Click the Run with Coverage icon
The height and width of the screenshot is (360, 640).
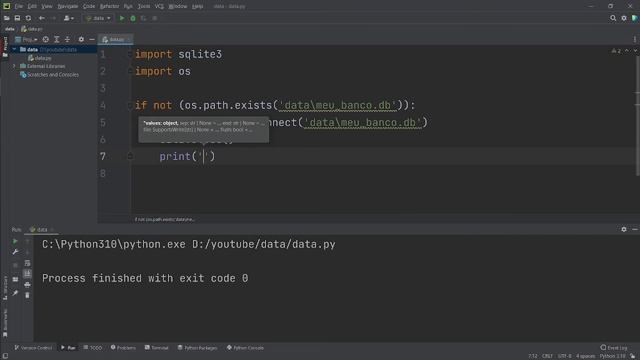[144, 18]
